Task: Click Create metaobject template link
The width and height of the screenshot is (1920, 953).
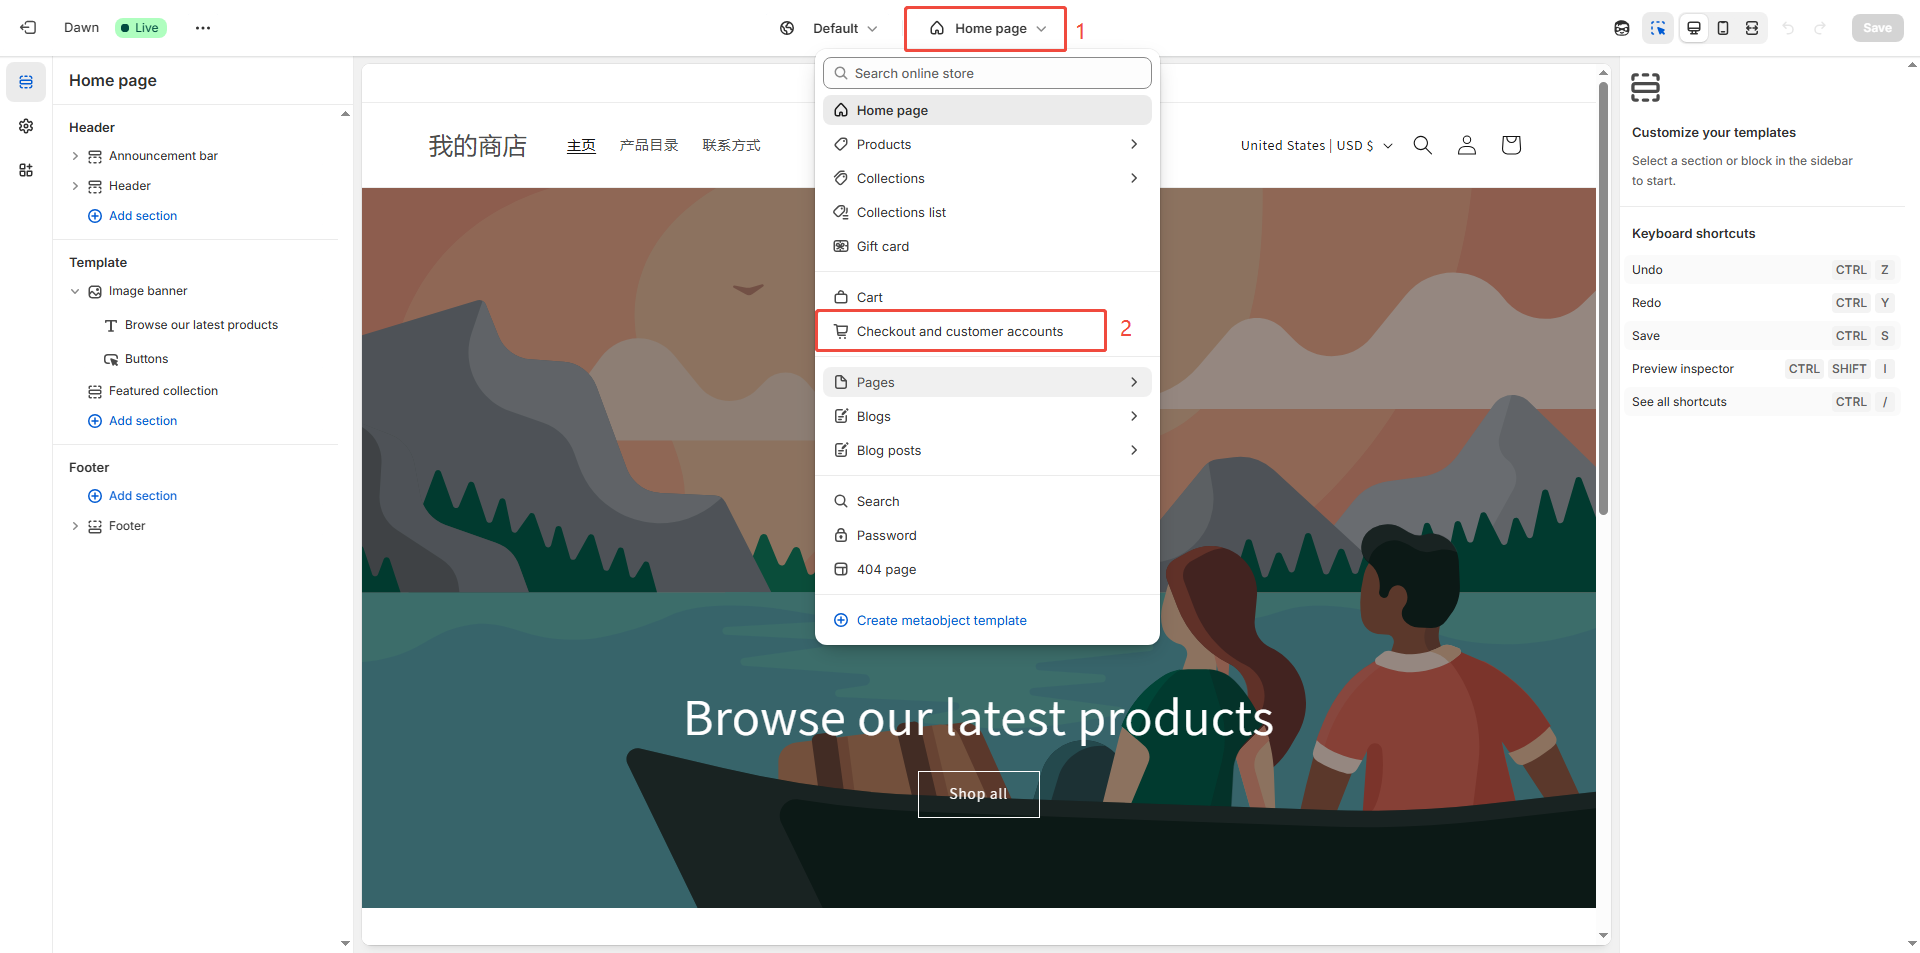Action: [x=941, y=620]
